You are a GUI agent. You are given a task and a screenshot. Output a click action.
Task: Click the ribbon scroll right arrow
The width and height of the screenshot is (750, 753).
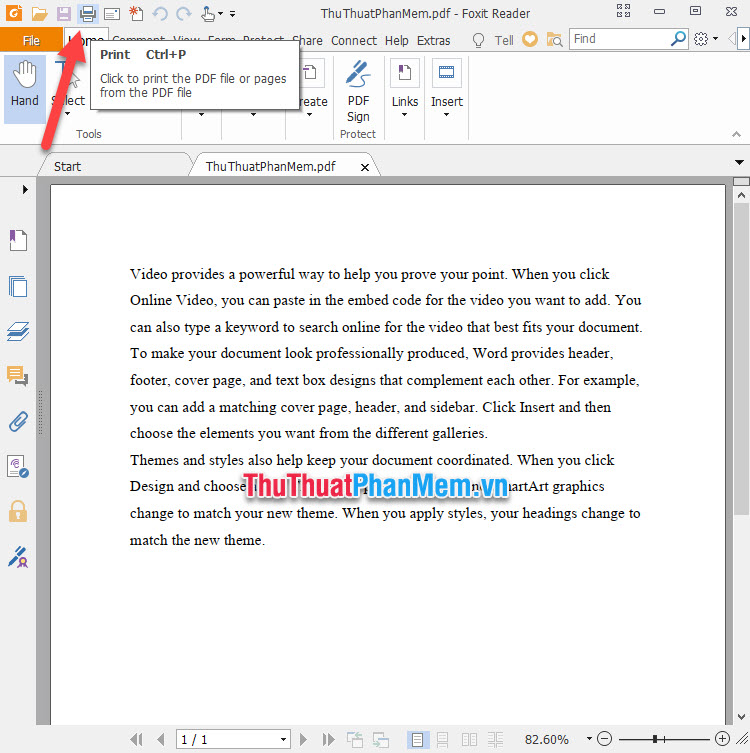tap(744, 38)
